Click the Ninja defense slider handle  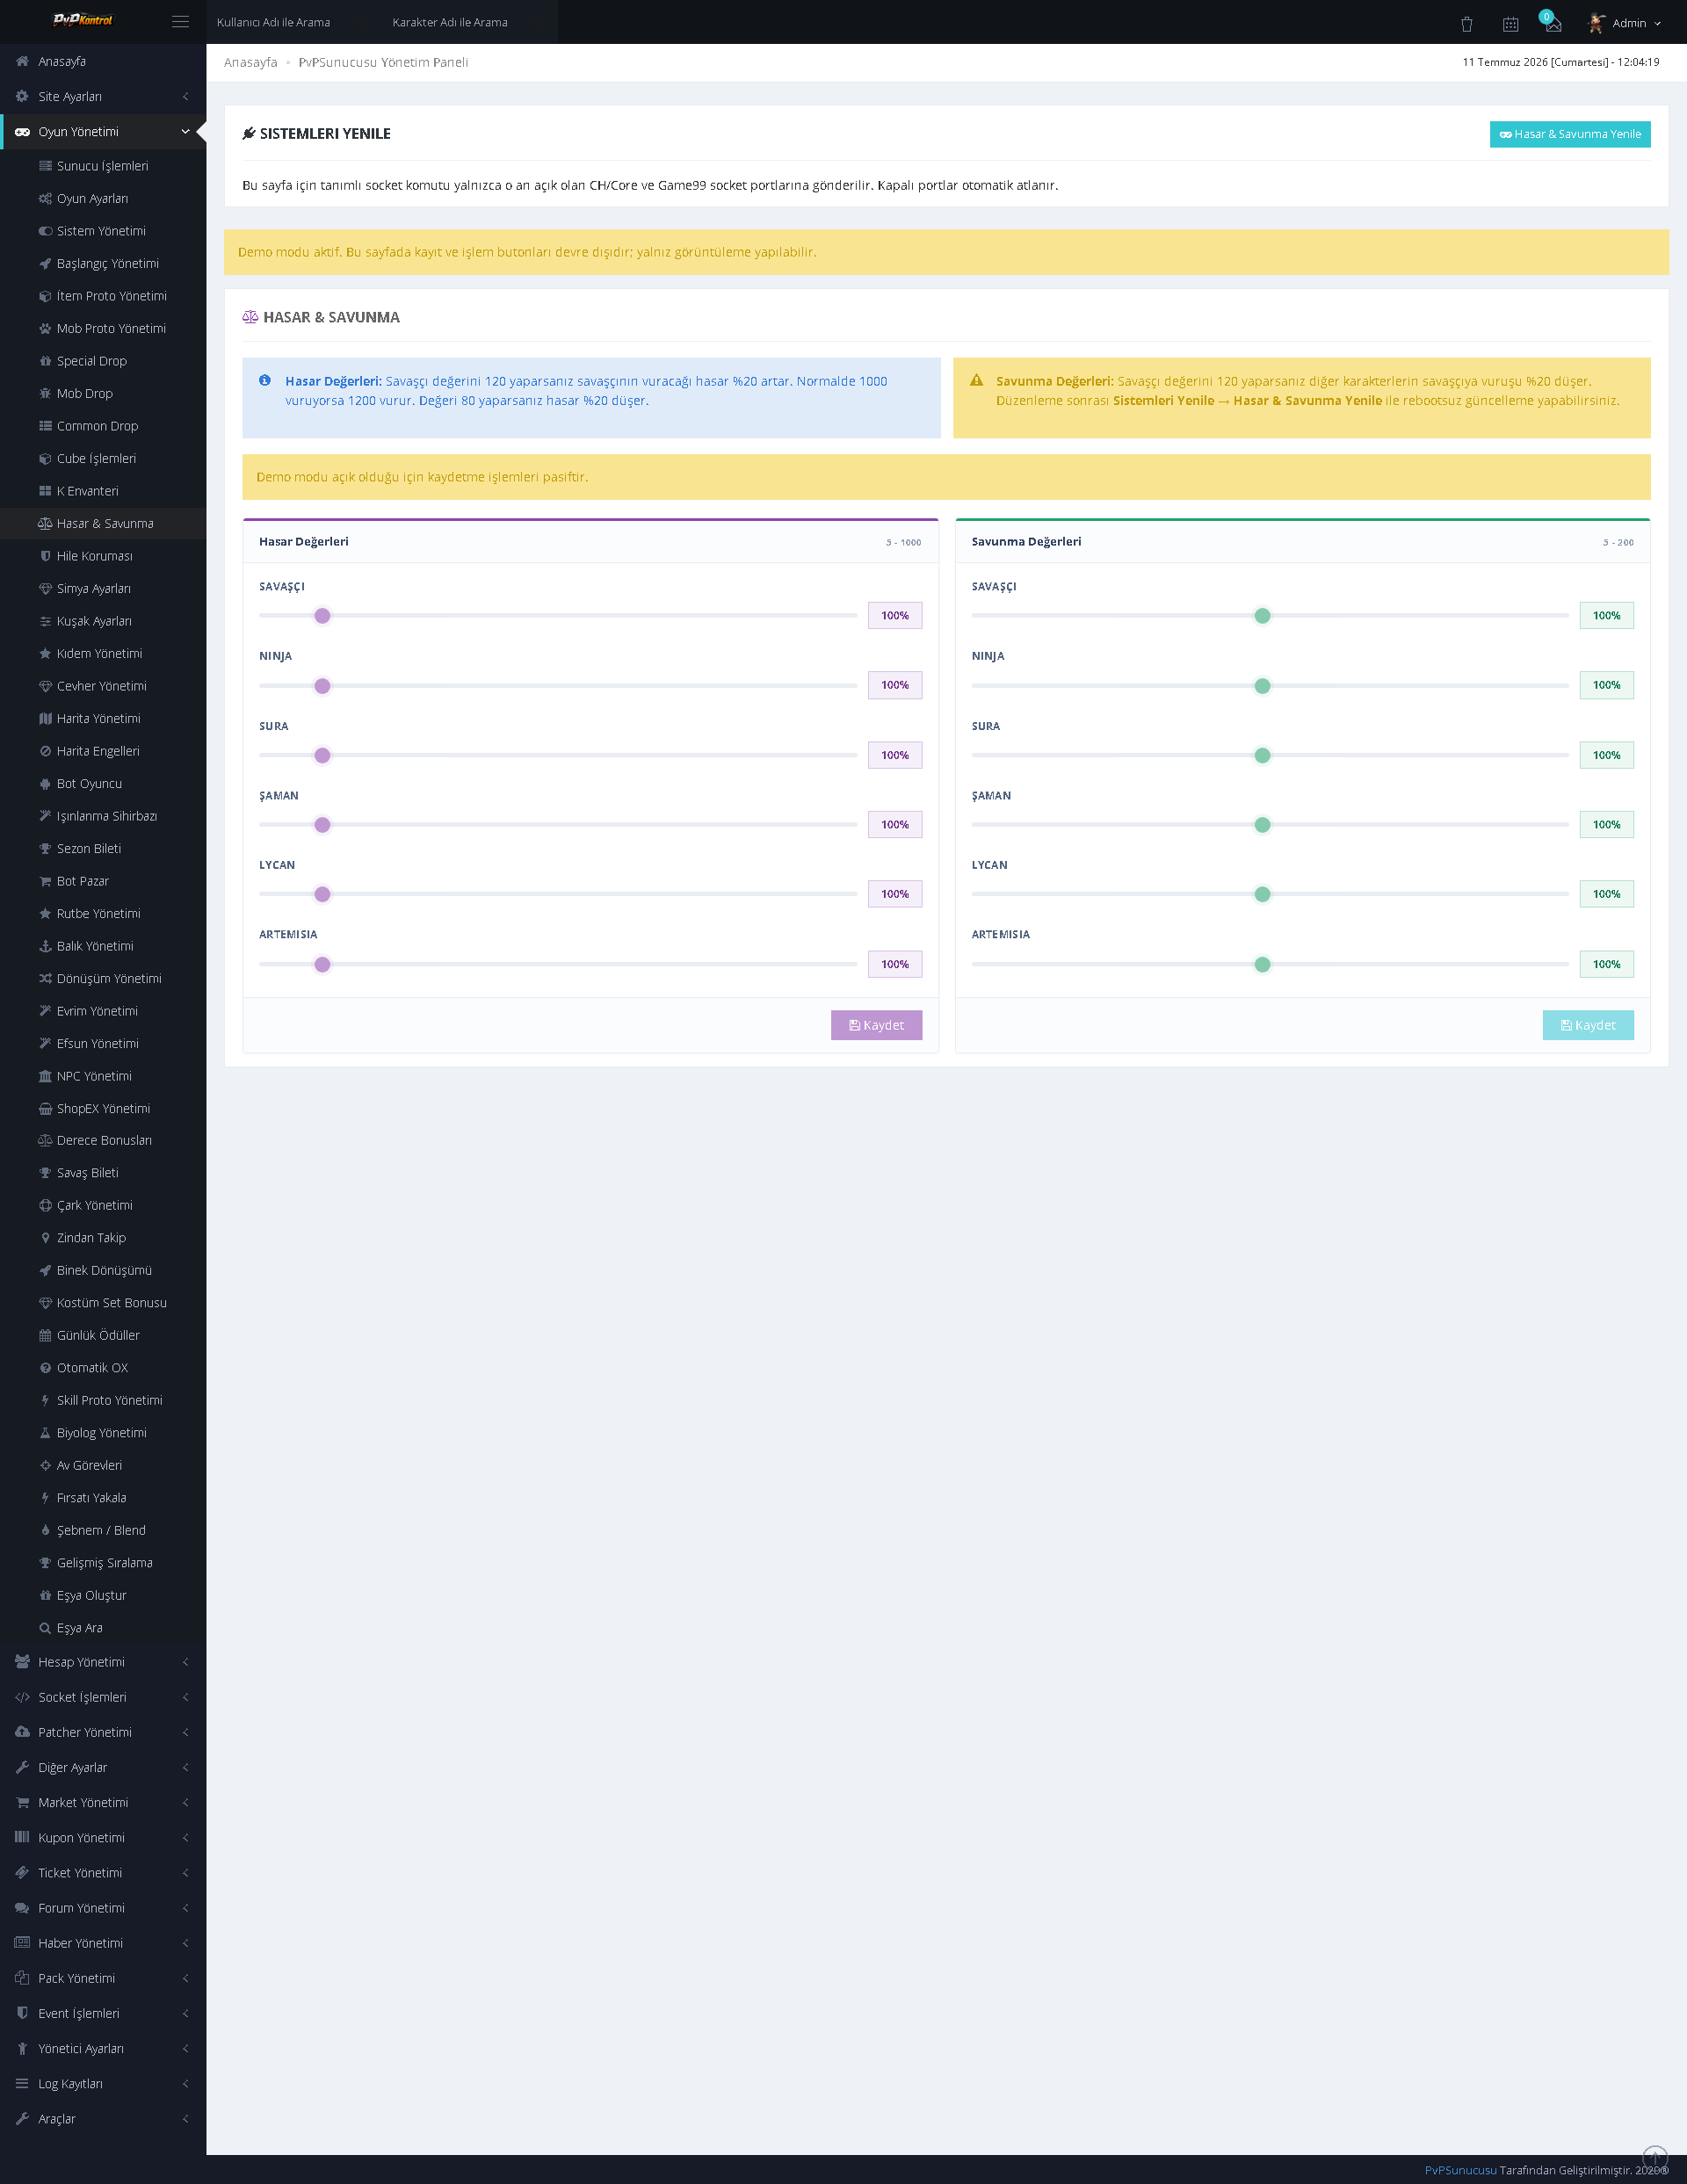click(x=1262, y=686)
